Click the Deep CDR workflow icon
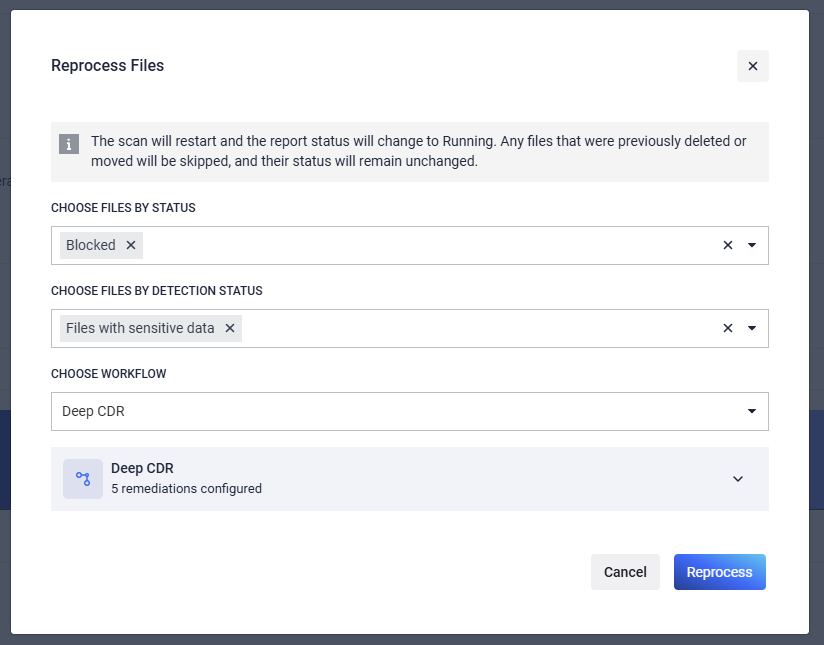The height and width of the screenshot is (645, 824). click(x=83, y=479)
